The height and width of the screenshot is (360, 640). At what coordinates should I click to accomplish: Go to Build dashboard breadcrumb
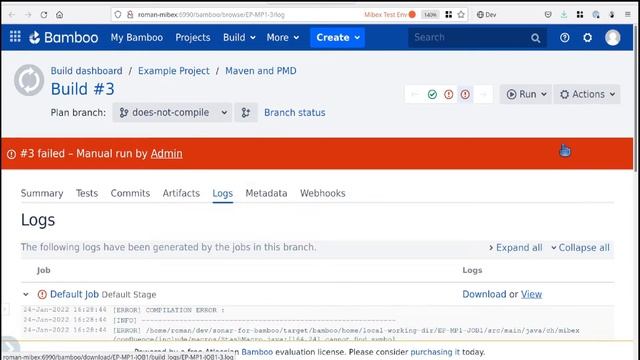87,71
